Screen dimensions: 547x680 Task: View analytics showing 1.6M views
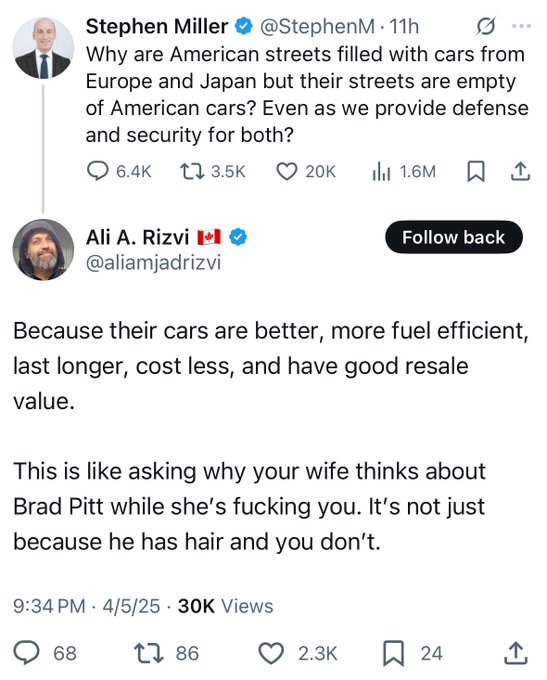click(x=404, y=171)
